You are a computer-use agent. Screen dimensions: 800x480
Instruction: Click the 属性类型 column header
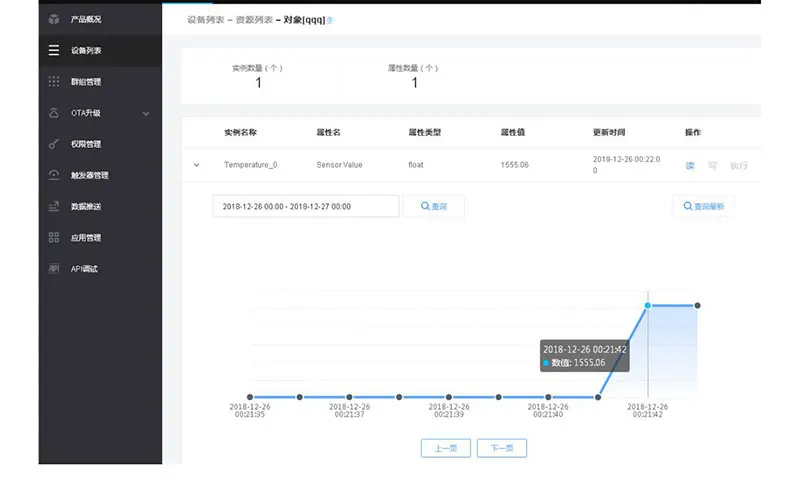click(424, 132)
